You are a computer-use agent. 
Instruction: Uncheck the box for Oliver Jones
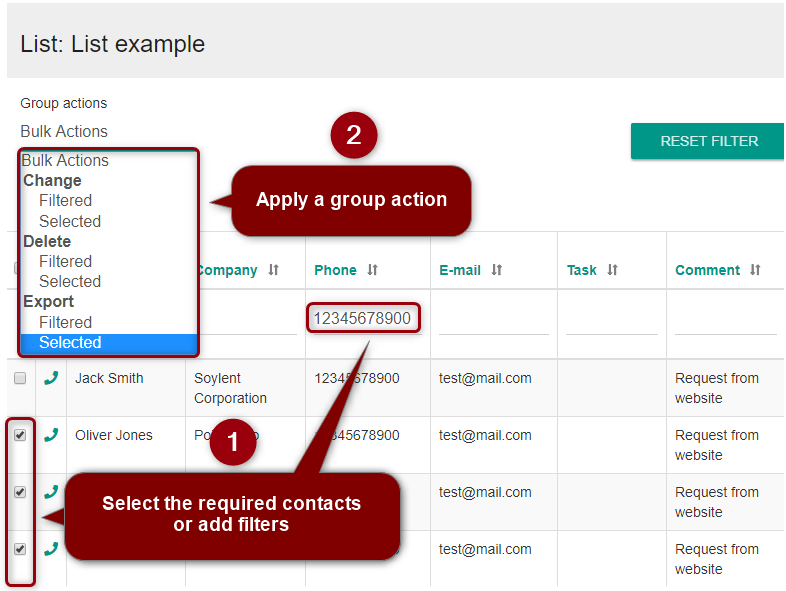(x=20, y=435)
